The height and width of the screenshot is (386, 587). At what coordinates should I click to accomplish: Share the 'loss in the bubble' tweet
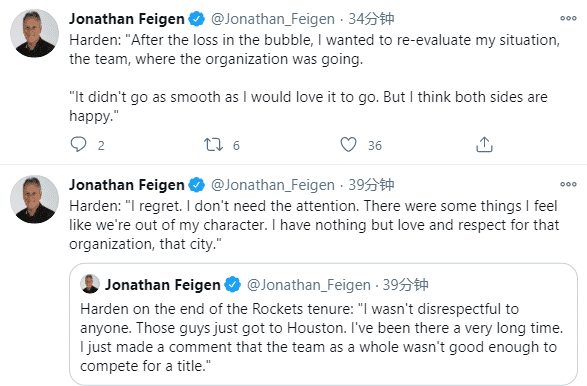[484, 145]
